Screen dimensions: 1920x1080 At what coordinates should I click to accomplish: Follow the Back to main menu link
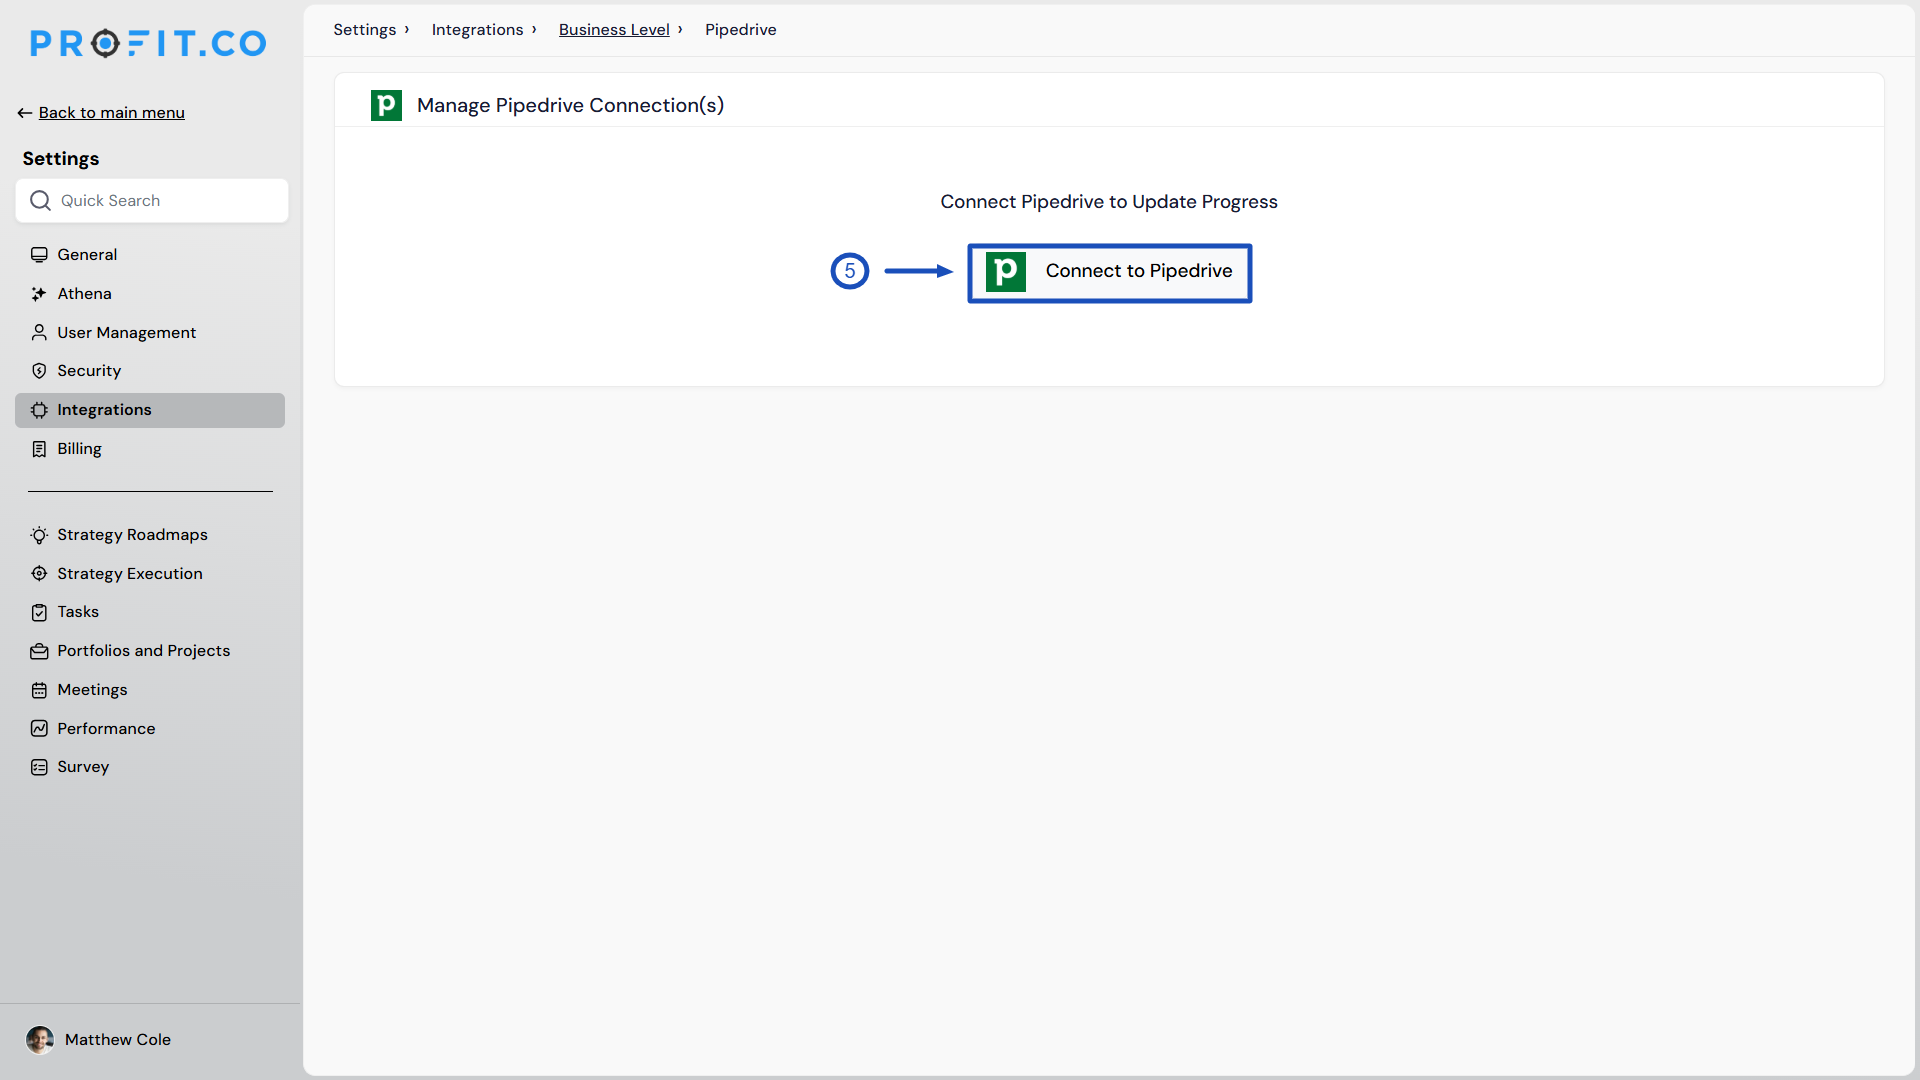pos(112,113)
